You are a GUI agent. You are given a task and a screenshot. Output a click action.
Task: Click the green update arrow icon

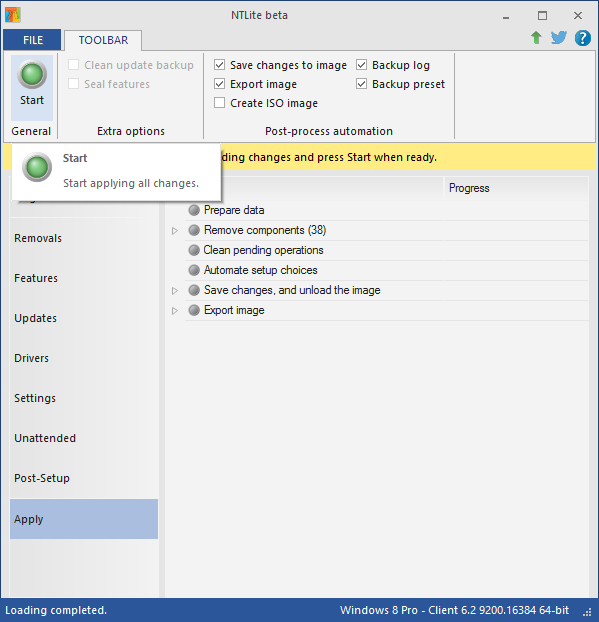[x=536, y=38]
